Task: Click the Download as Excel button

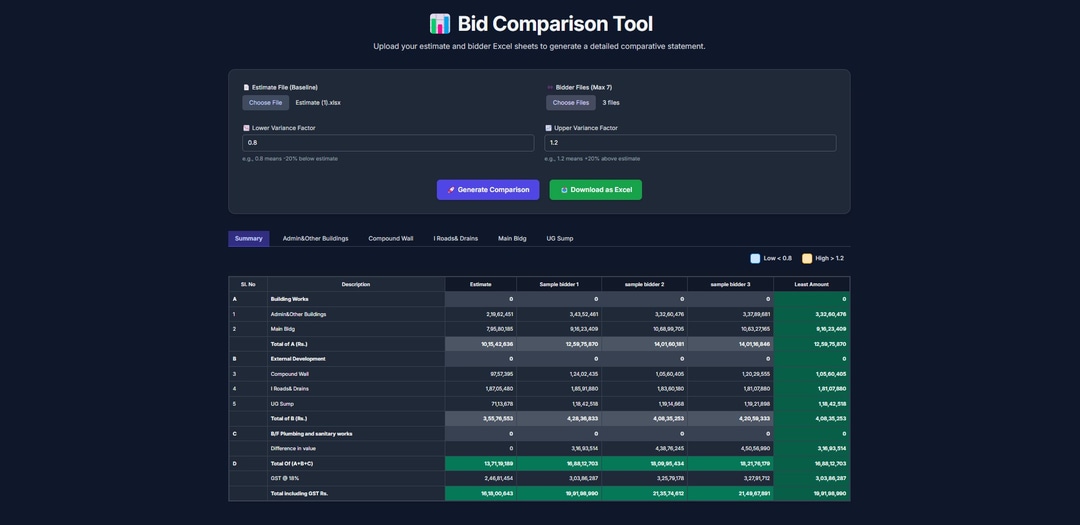Action: (596, 189)
